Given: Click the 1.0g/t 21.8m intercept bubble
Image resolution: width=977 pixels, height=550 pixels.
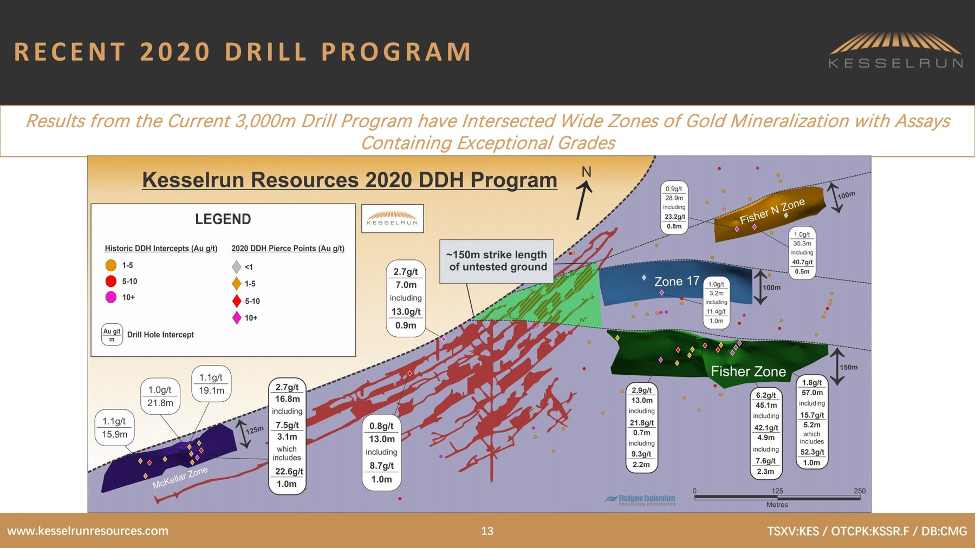Looking at the screenshot, I should pyautogui.click(x=160, y=396).
